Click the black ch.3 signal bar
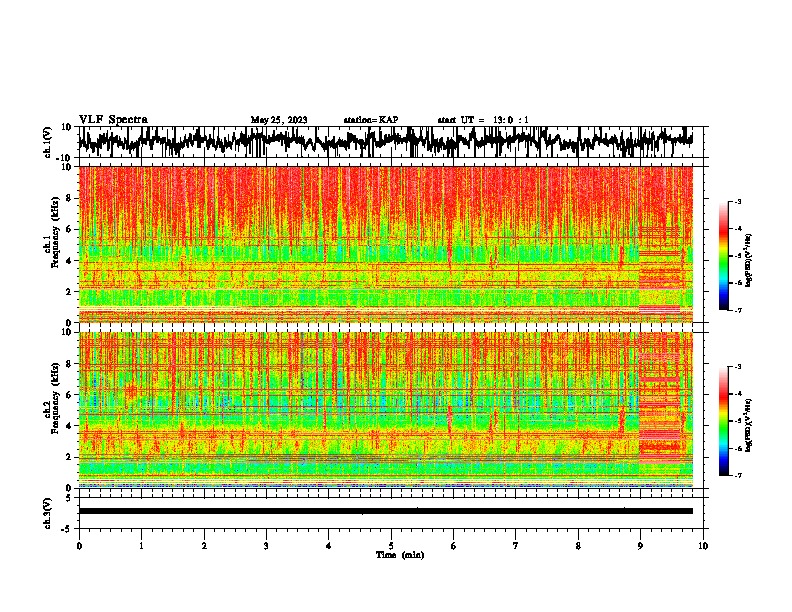This screenshot has height=612, width=792. click(x=386, y=511)
